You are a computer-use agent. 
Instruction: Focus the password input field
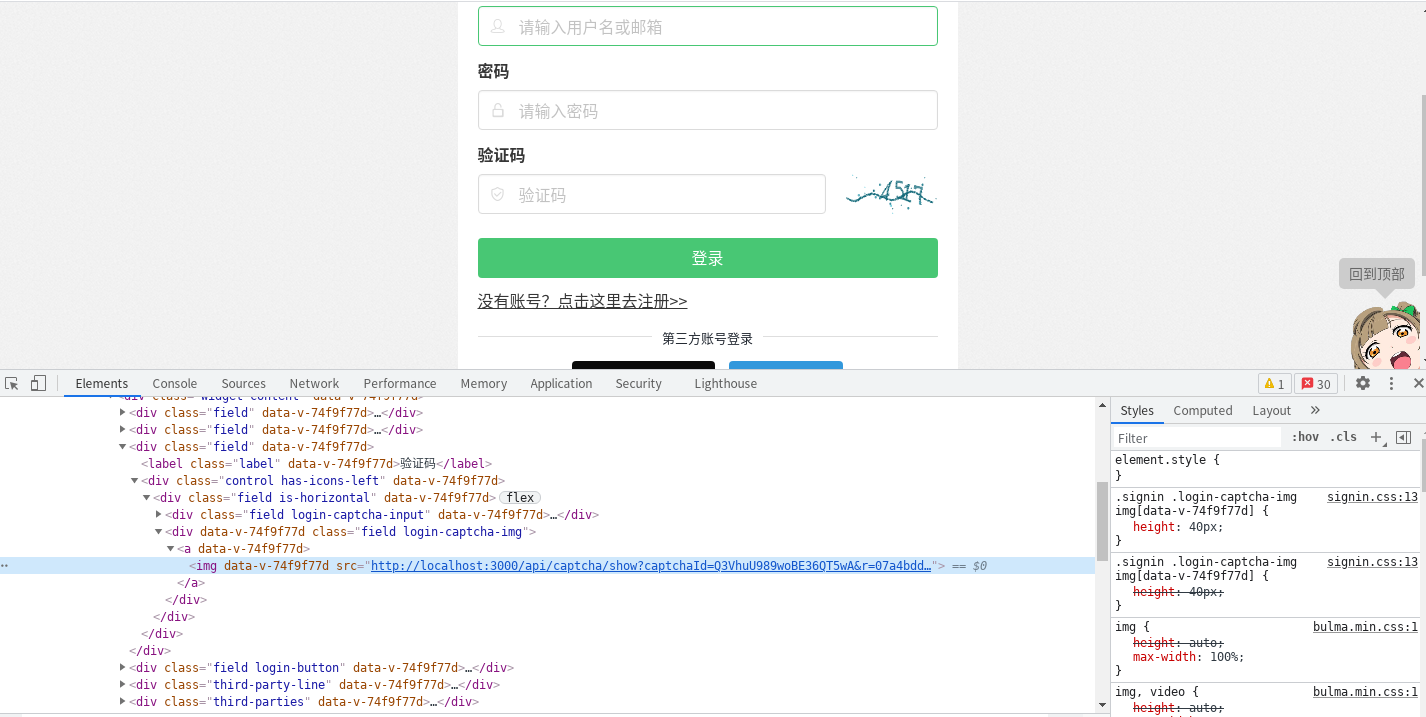708,110
